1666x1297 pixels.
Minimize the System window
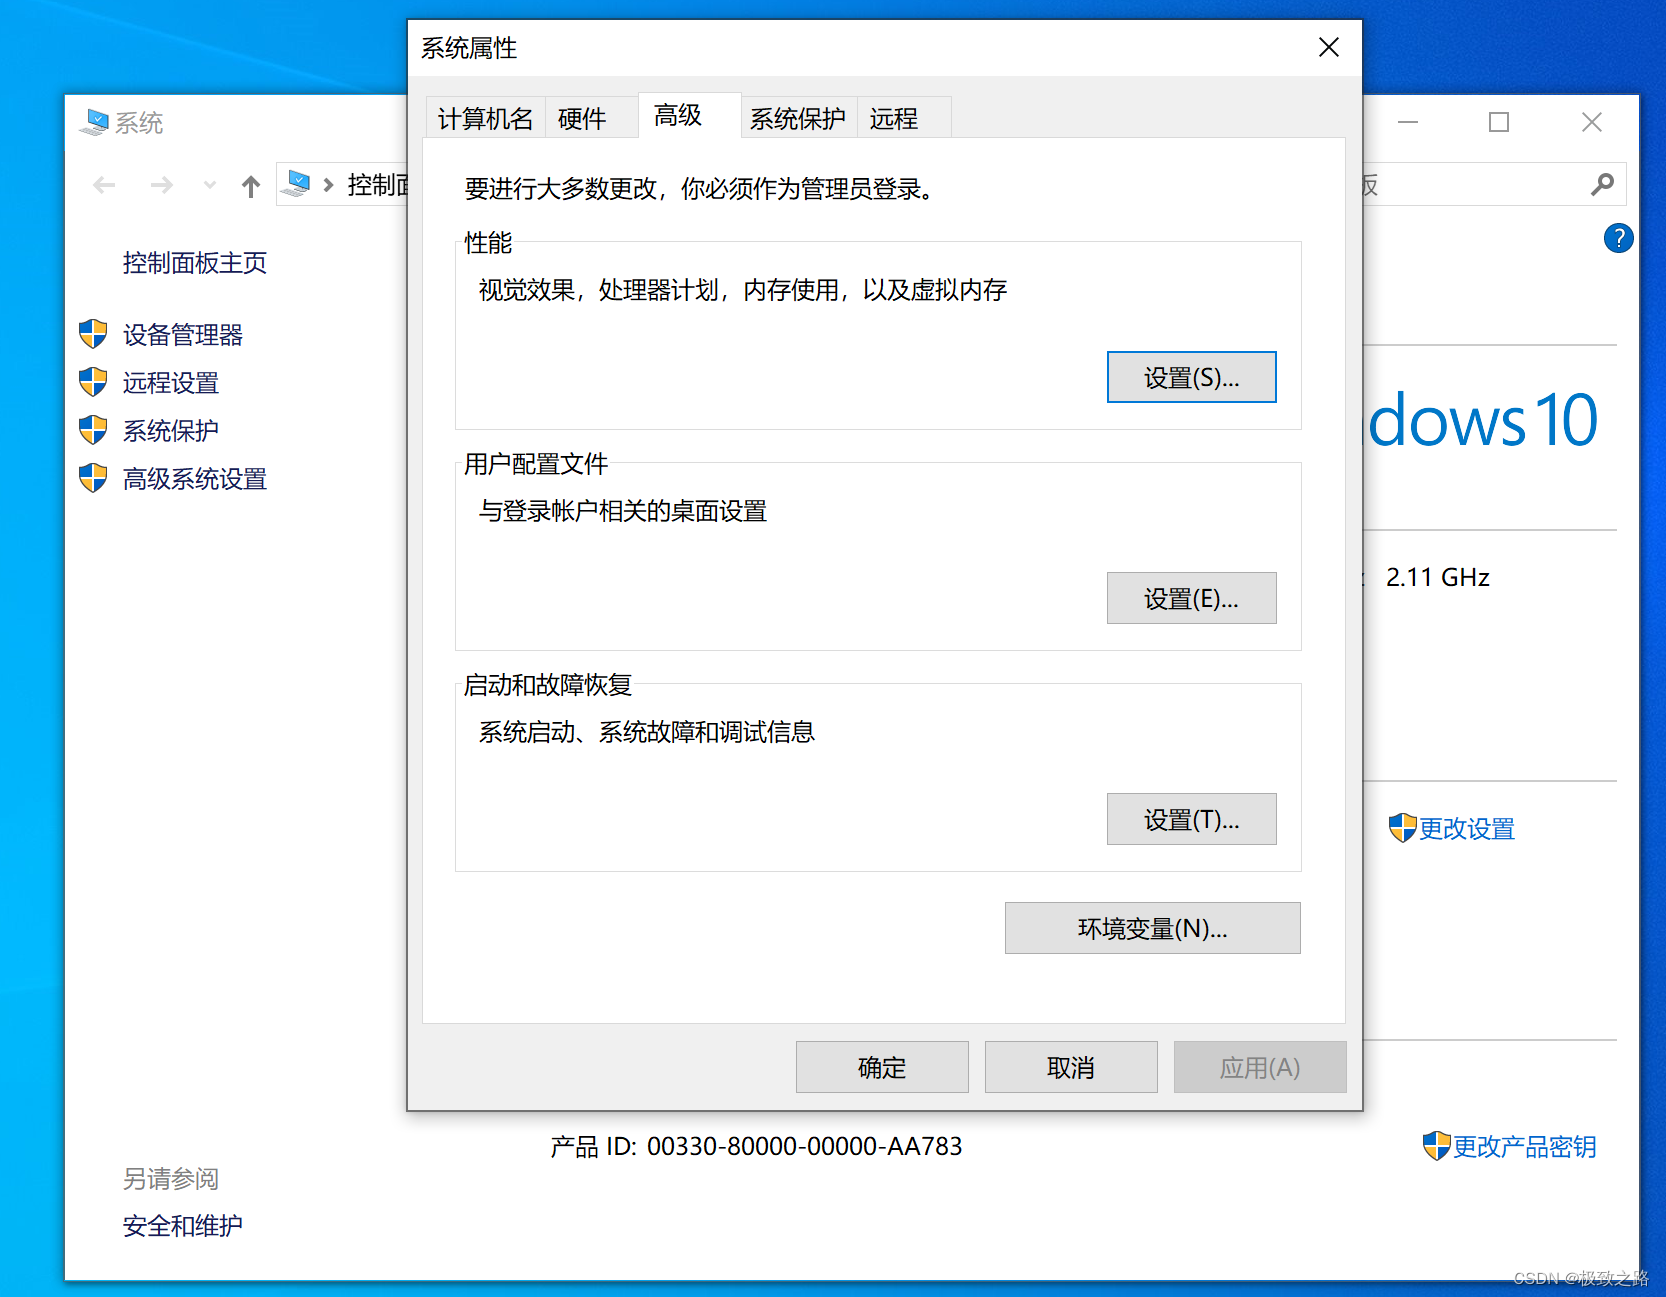[1408, 122]
